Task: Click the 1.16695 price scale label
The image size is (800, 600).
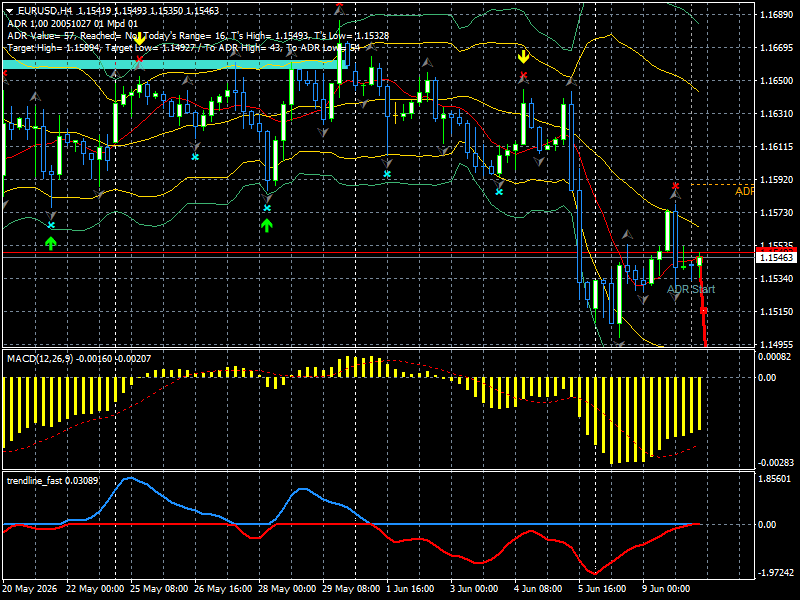Action: [777, 47]
